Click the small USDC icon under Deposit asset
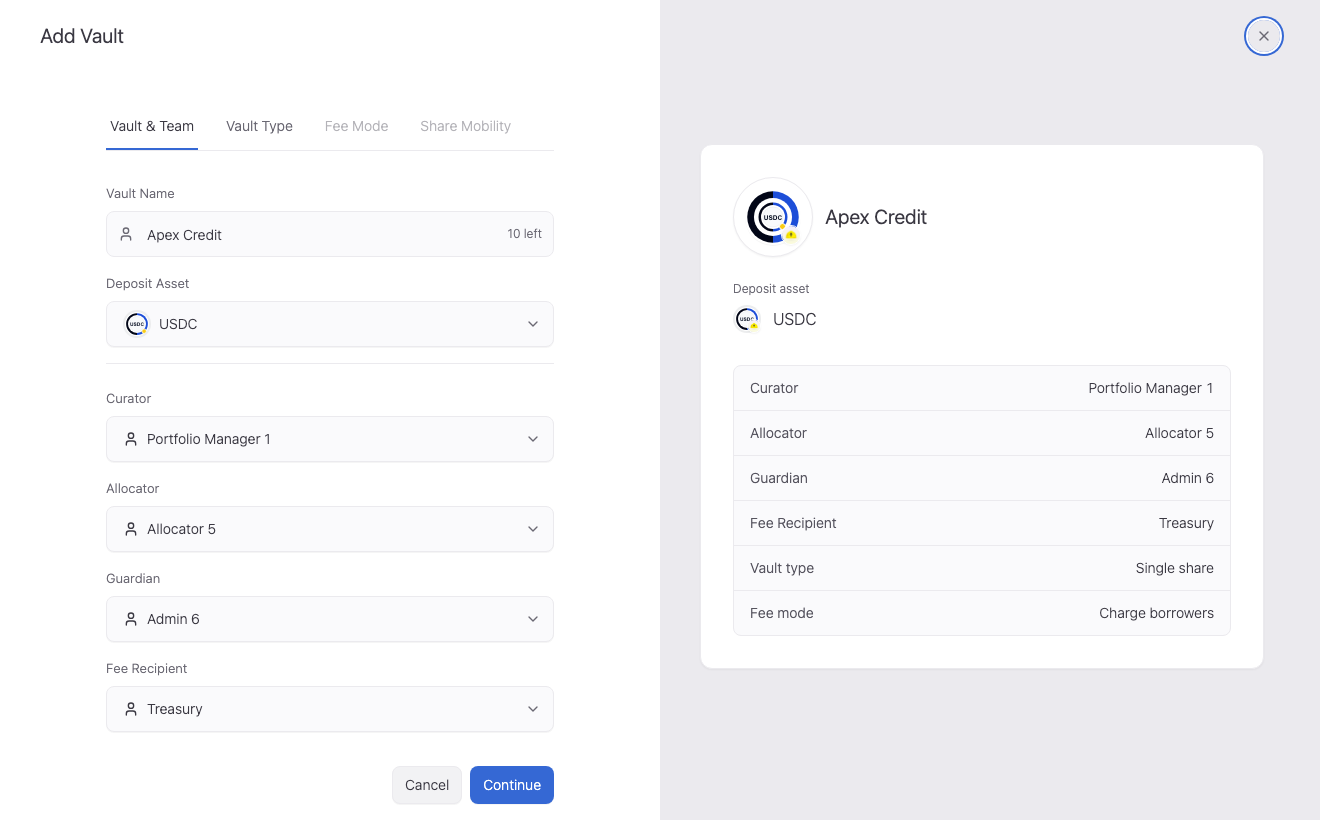The height and width of the screenshot is (820, 1320). 747,320
